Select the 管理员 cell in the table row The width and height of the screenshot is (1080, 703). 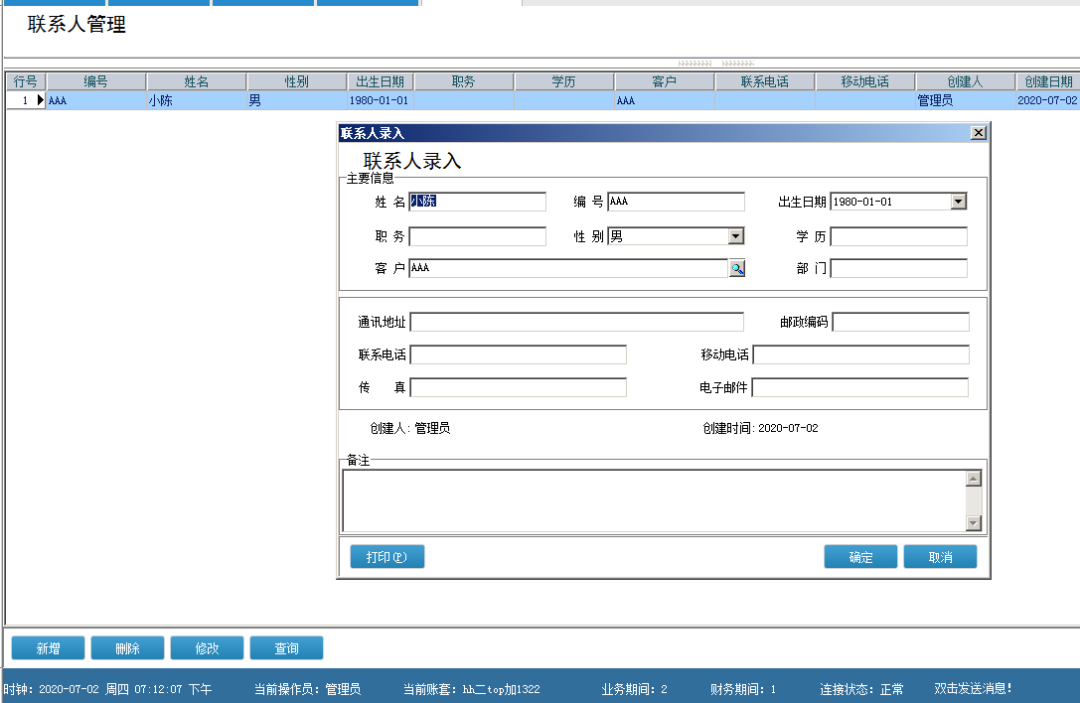[x=965, y=101]
